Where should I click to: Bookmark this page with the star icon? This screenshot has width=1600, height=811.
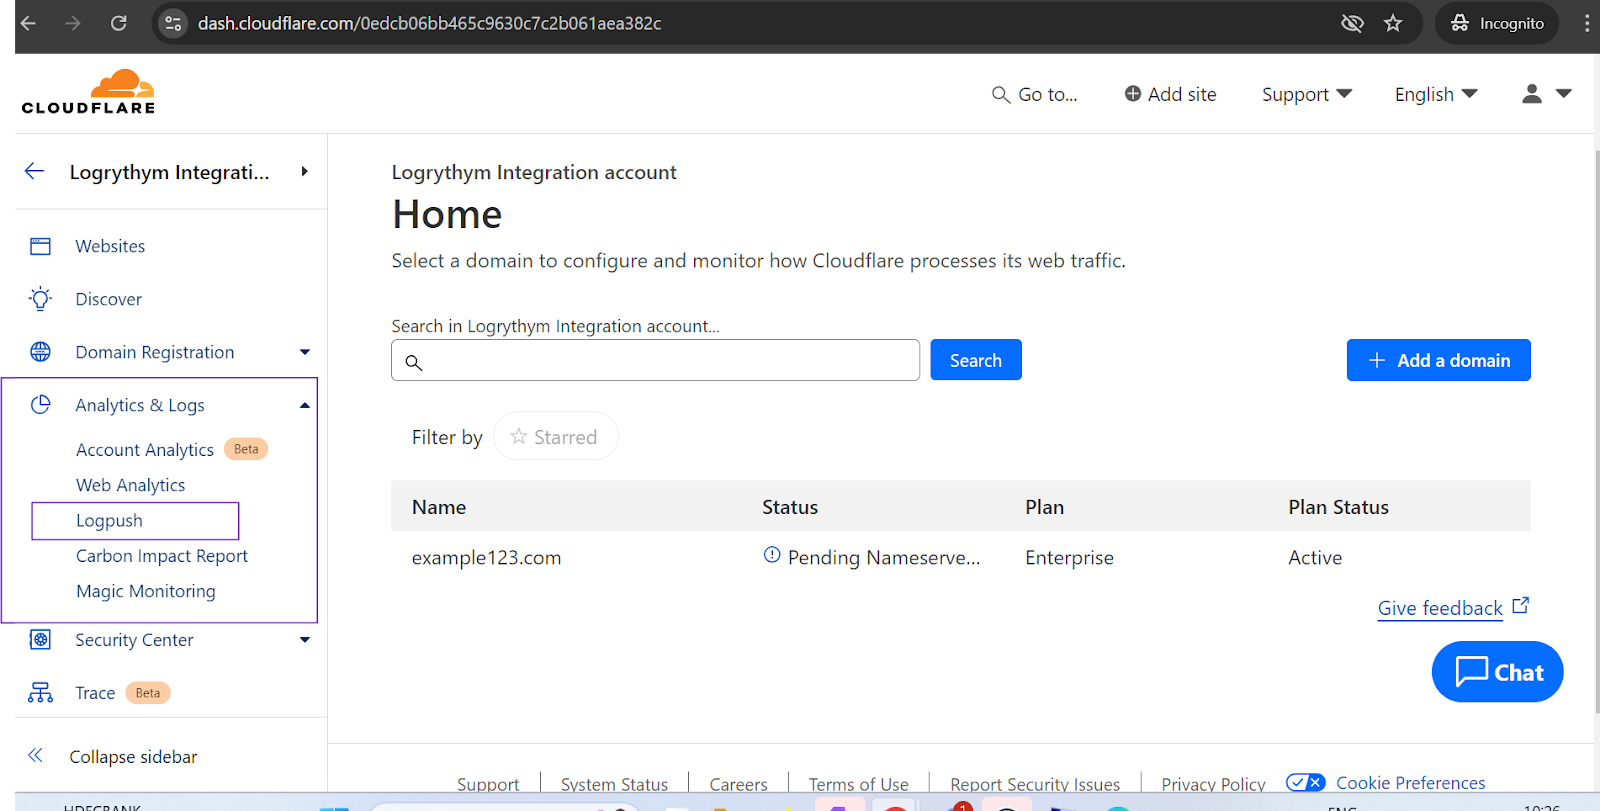1393,23
